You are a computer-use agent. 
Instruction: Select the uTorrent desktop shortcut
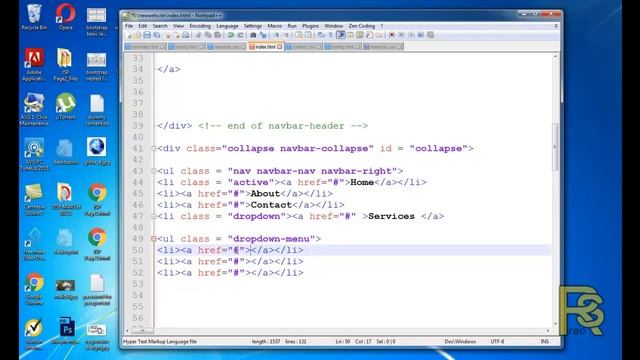[x=65, y=106]
